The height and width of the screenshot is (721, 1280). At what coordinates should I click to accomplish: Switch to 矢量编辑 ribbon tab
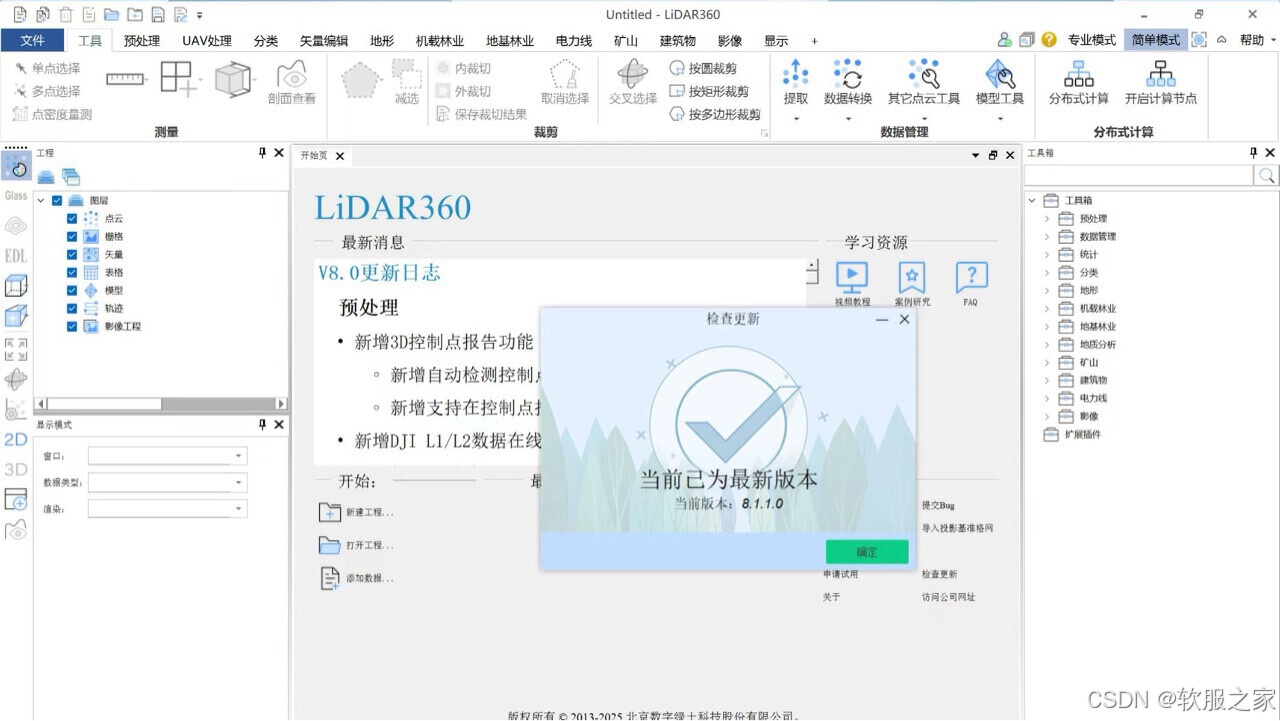(324, 41)
